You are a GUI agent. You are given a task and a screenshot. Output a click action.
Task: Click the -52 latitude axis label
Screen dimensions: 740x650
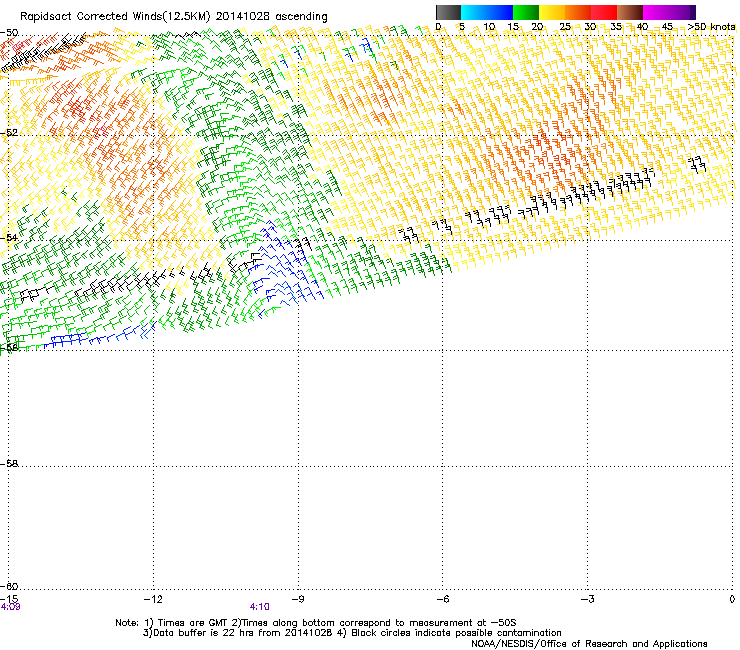point(9,133)
